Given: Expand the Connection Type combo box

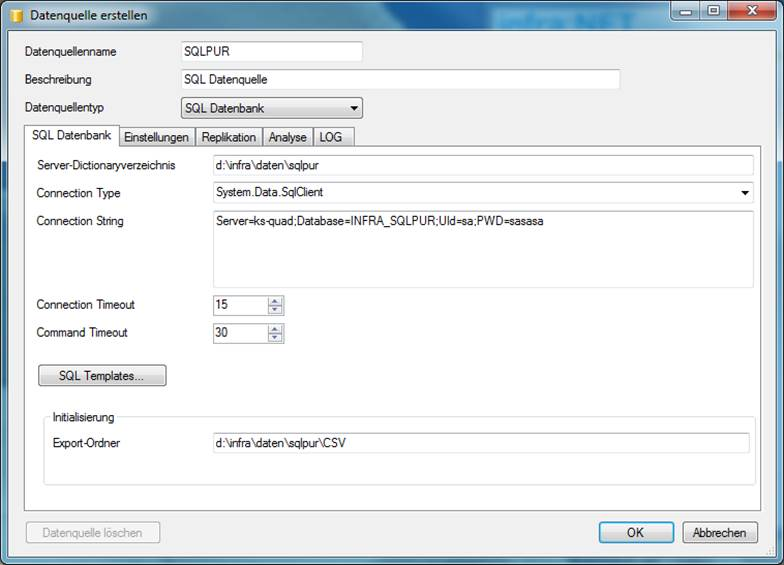Looking at the screenshot, I should (x=745, y=193).
